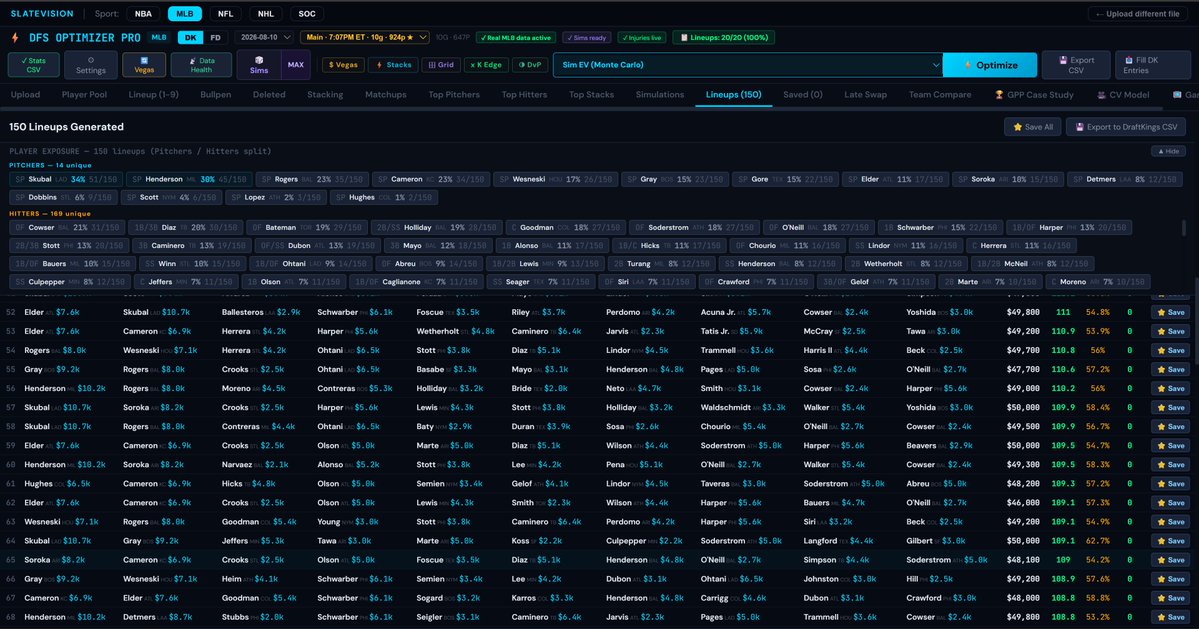Hide the player exposure panel
Viewport: 1199px width, 629px height.
coord(1168,151)
